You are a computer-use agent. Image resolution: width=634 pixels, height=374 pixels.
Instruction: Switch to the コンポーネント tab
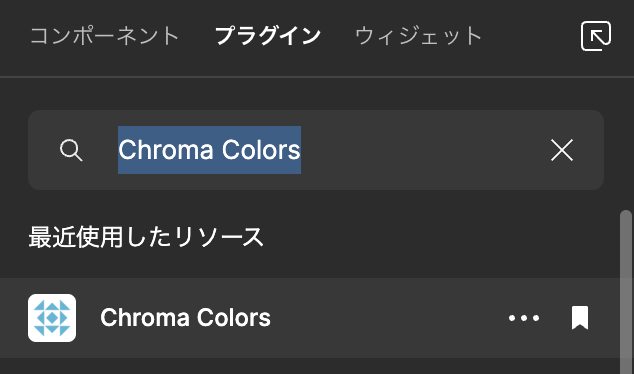click(x=105, y=36)
